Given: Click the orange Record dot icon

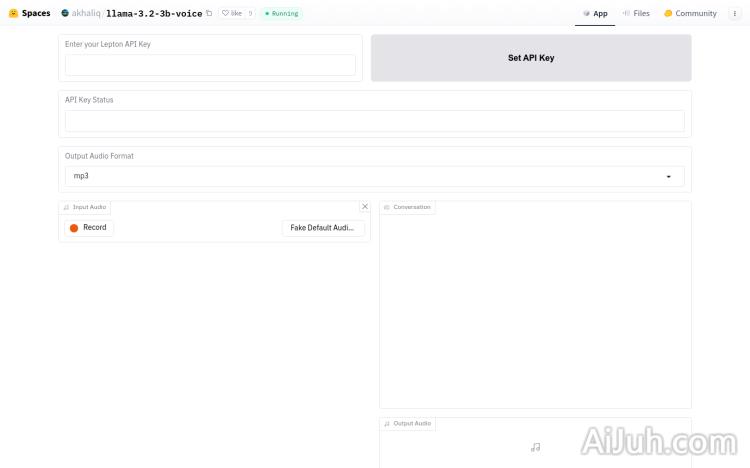Looking at the screenshot, I should coord(74,228).
